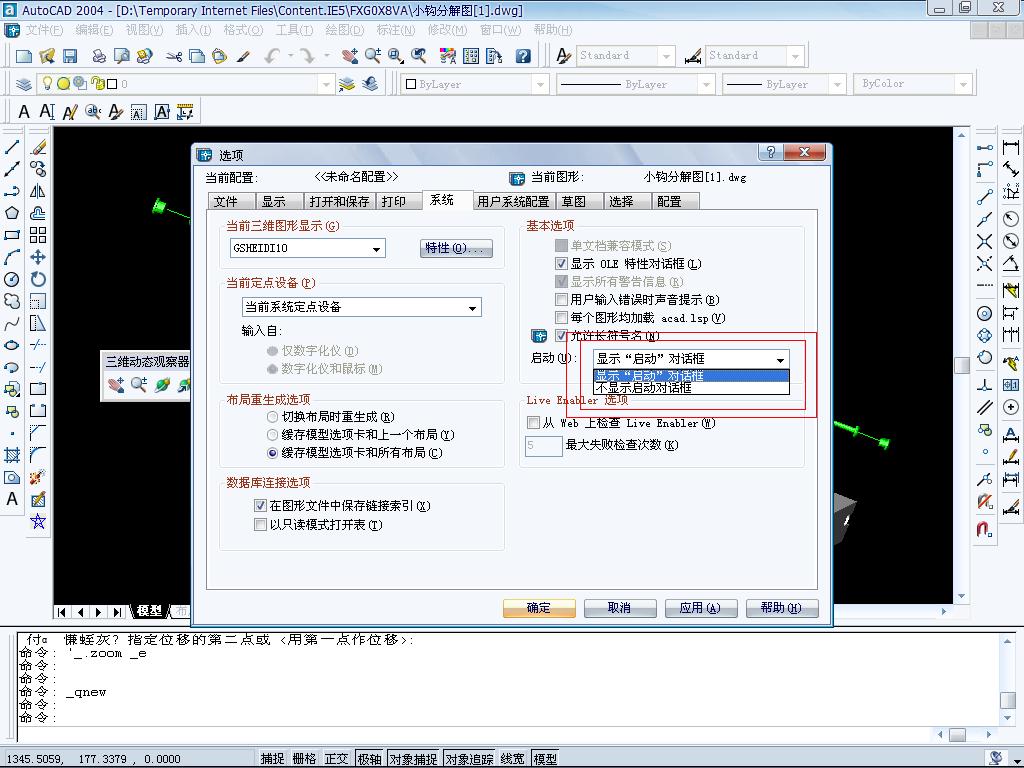Enable 从 Web 上检查 Live Enabler checkbox

click(x=533, y=423)
